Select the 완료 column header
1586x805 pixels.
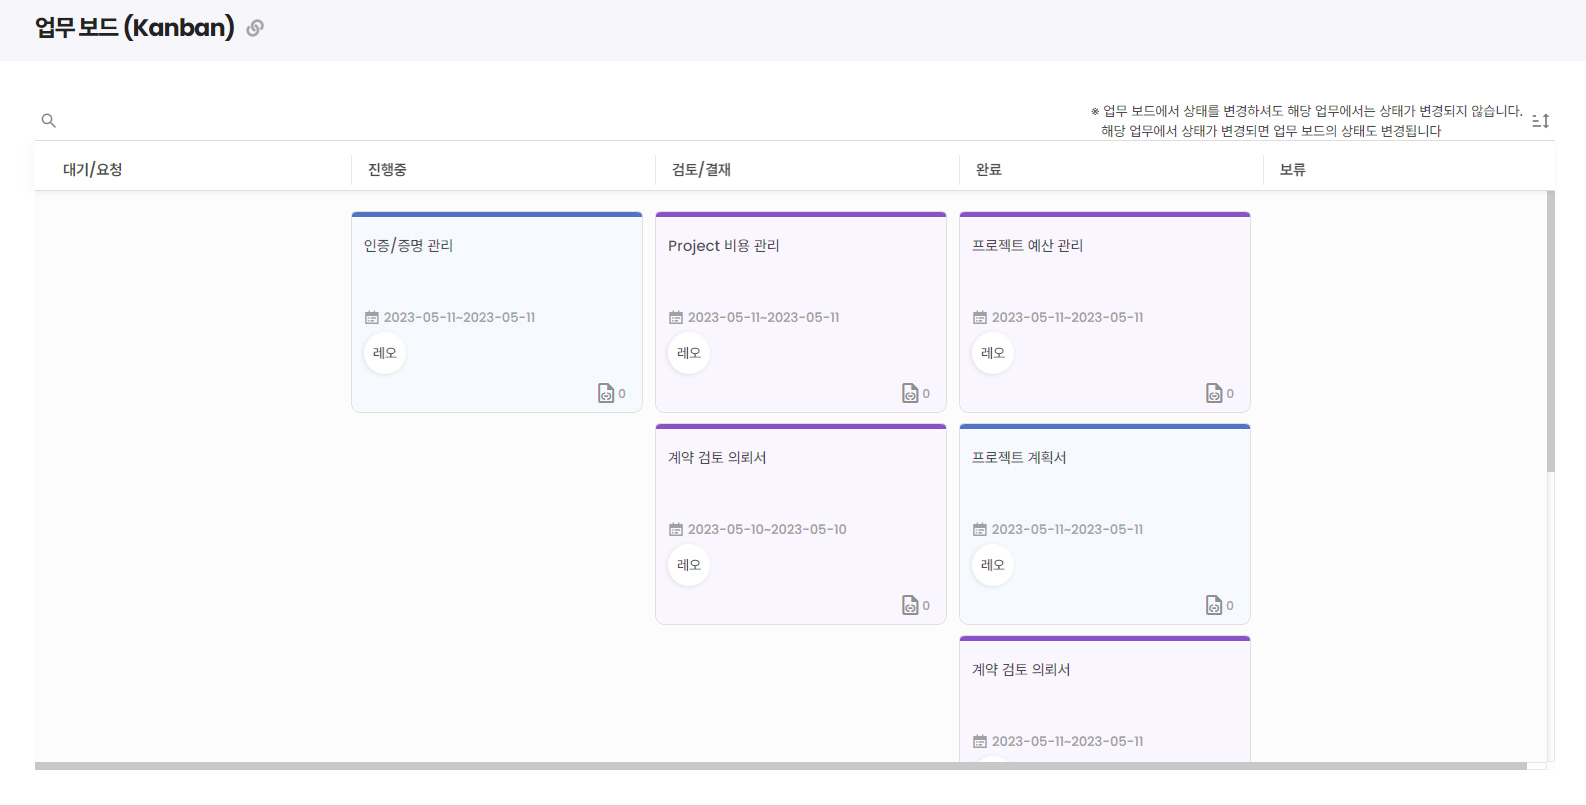click(989, 170)
